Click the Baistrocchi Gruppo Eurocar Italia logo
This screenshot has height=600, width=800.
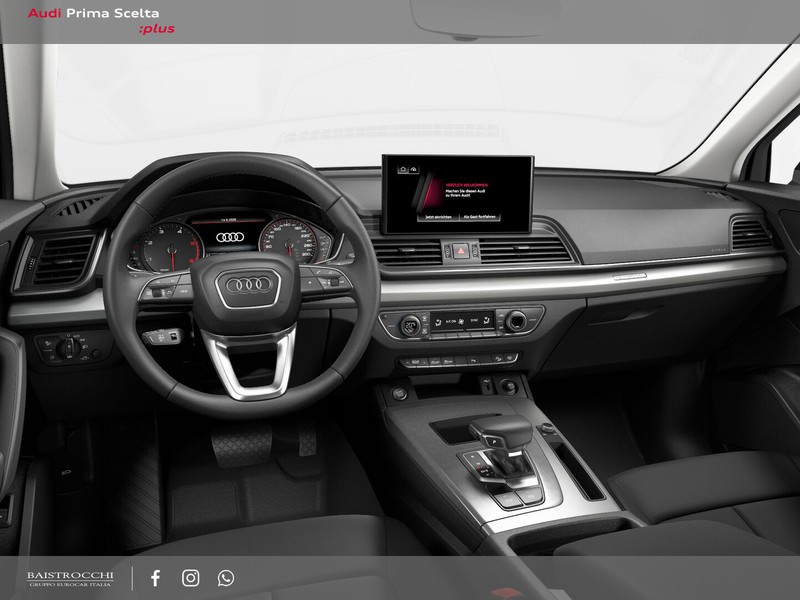(70, 579)
